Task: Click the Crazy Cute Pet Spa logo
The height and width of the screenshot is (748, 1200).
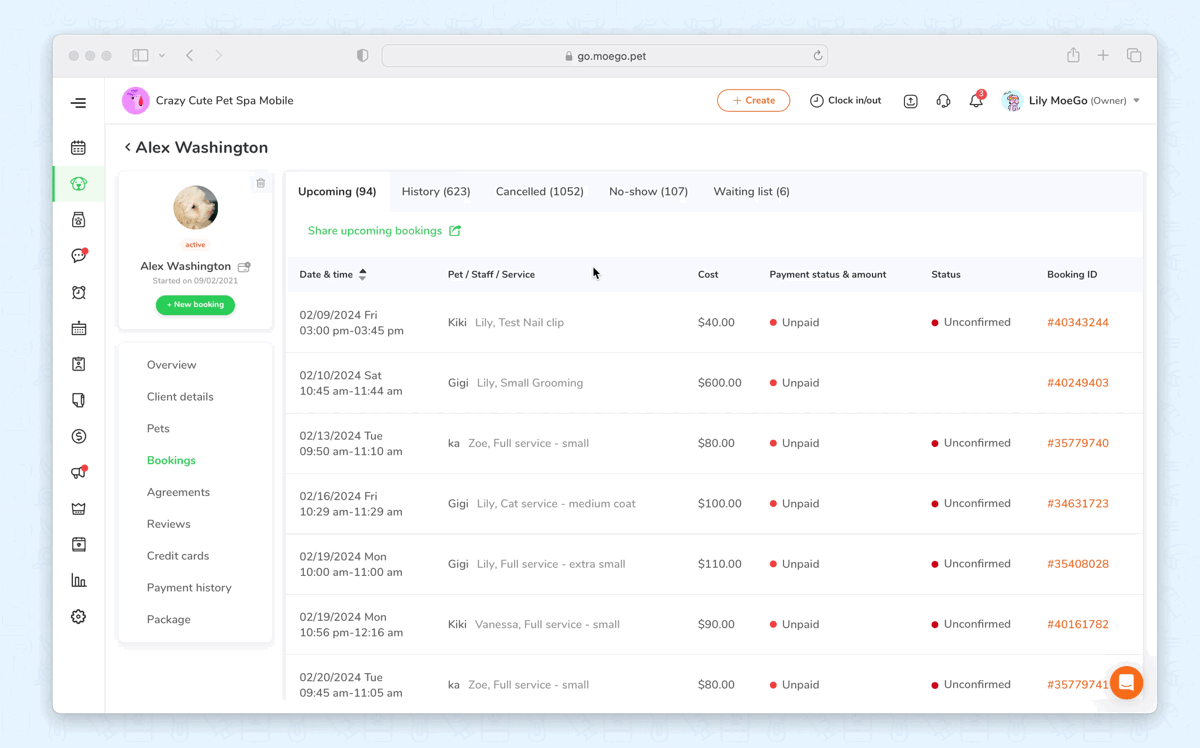Action: pyautogui.click(x=136, y=101)
